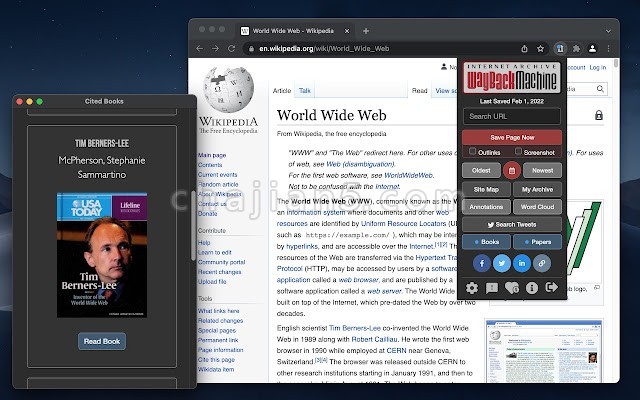
Task: Open the Current events sidebar link
Action: pyautogui.click(x=218, y=175)
